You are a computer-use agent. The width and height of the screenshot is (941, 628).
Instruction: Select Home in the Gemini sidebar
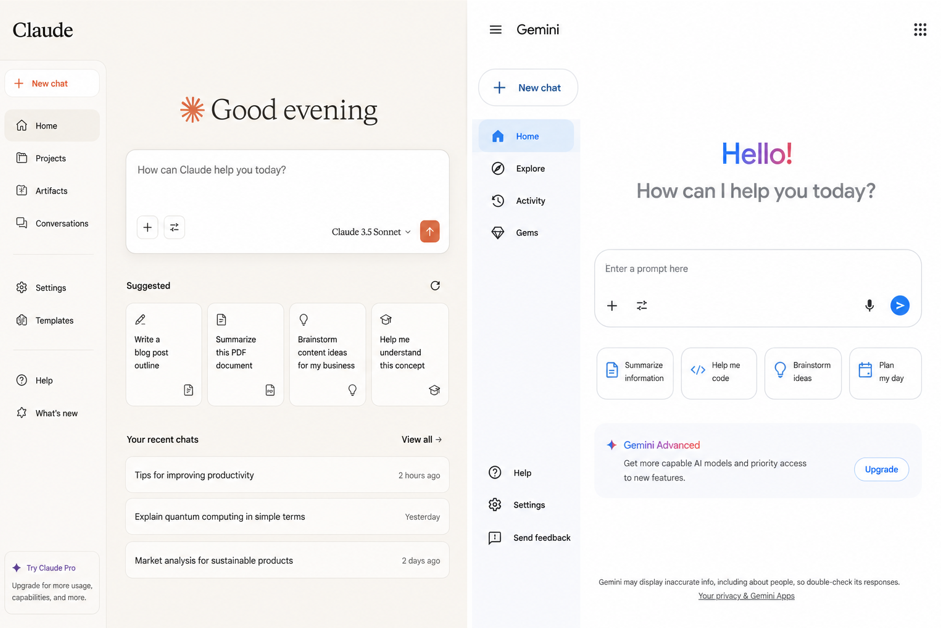pyautogui.click(x=526, y=136)
